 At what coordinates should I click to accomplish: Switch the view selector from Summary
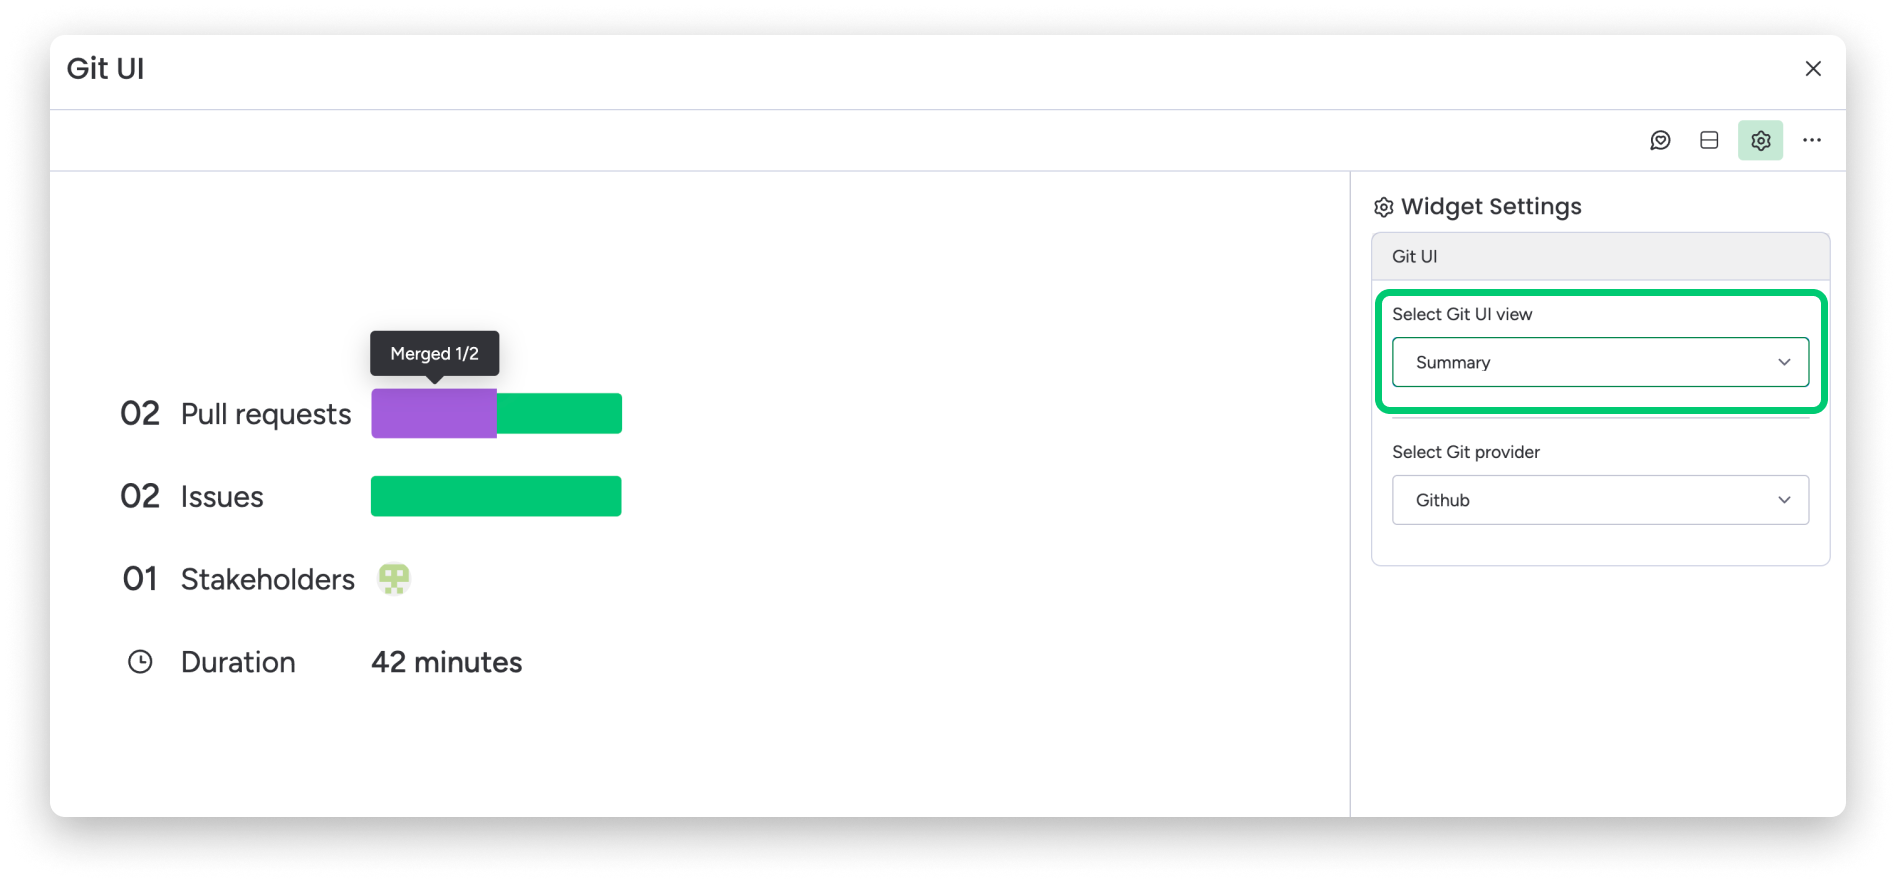(x=1600, y=362)
